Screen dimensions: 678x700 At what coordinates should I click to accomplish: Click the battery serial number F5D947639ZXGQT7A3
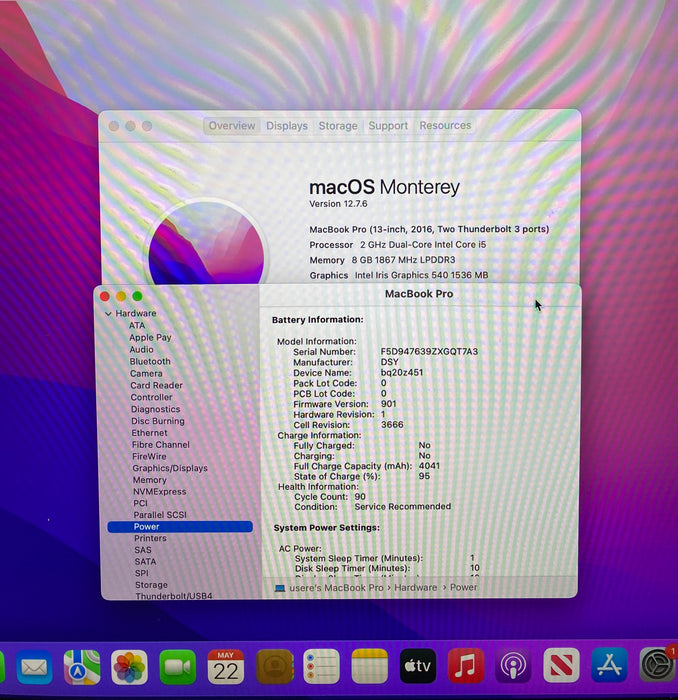[x=429, y=352]
